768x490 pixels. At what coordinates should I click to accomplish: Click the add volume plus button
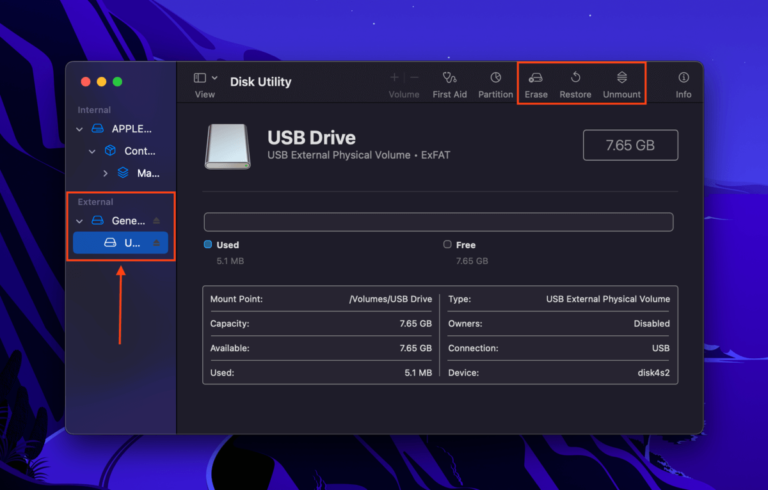pyautogui.click(x=394, y=77)
